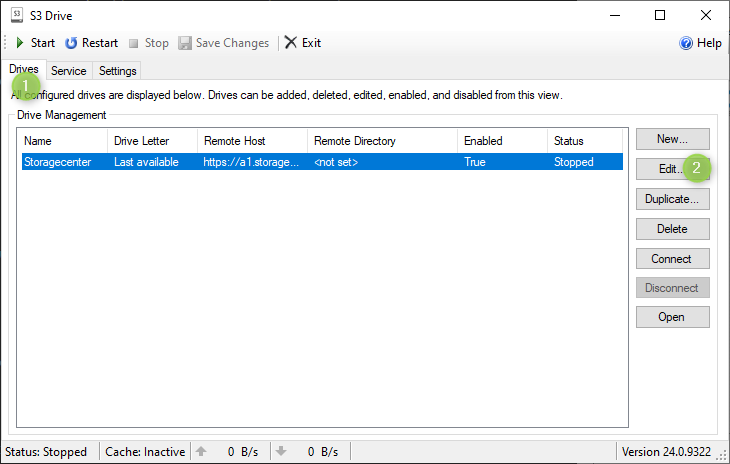
Task: Maximize the S3 Drive window
Action: click(660, 15)
